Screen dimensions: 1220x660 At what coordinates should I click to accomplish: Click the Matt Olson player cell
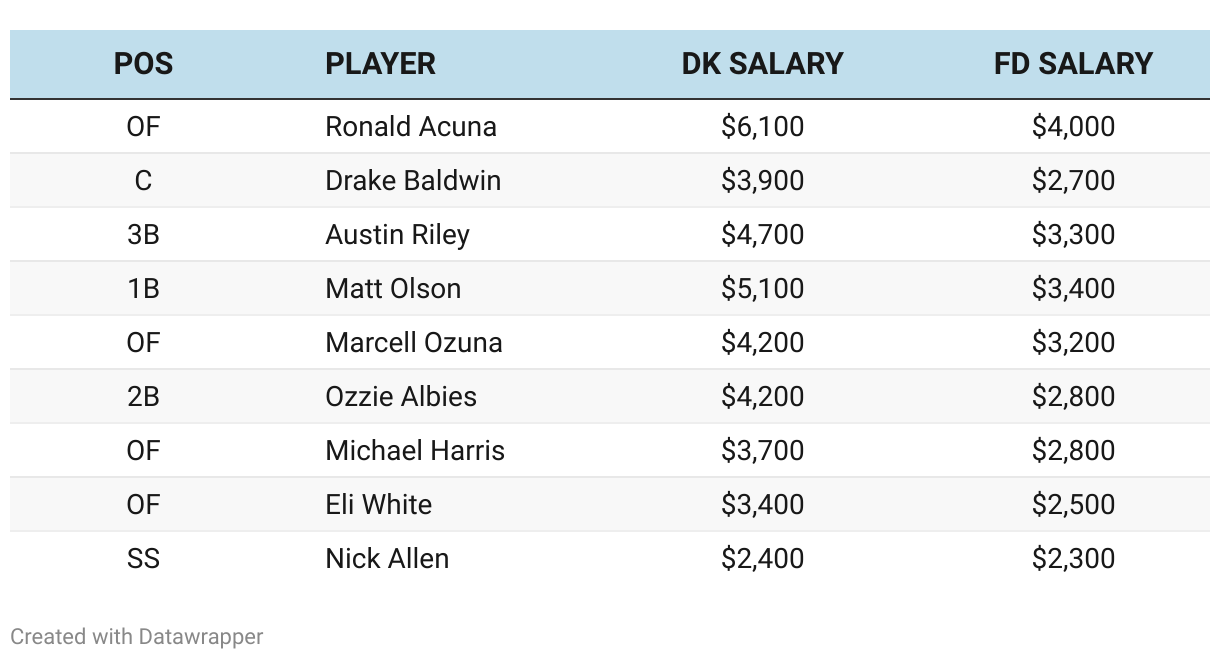[x=393, y=289]
